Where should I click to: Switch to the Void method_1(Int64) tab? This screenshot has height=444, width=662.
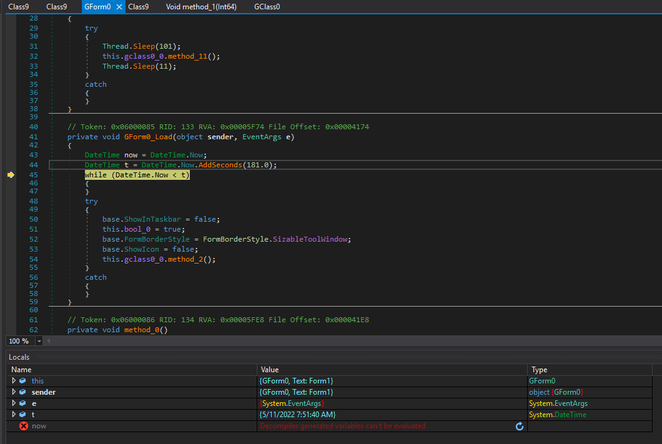pos(203,7)
